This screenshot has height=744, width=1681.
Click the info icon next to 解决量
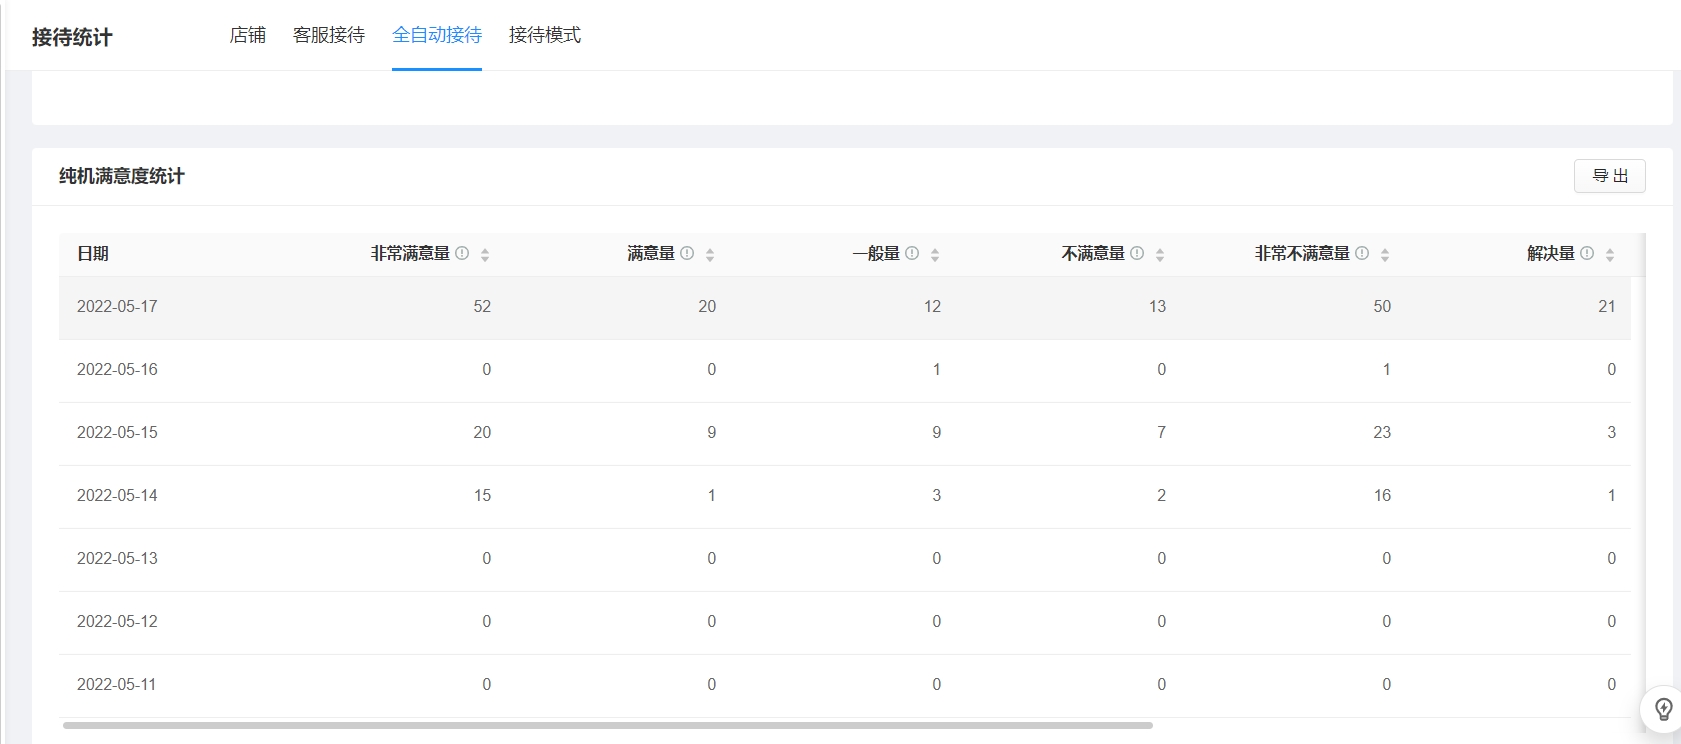tap(1587, 254)
